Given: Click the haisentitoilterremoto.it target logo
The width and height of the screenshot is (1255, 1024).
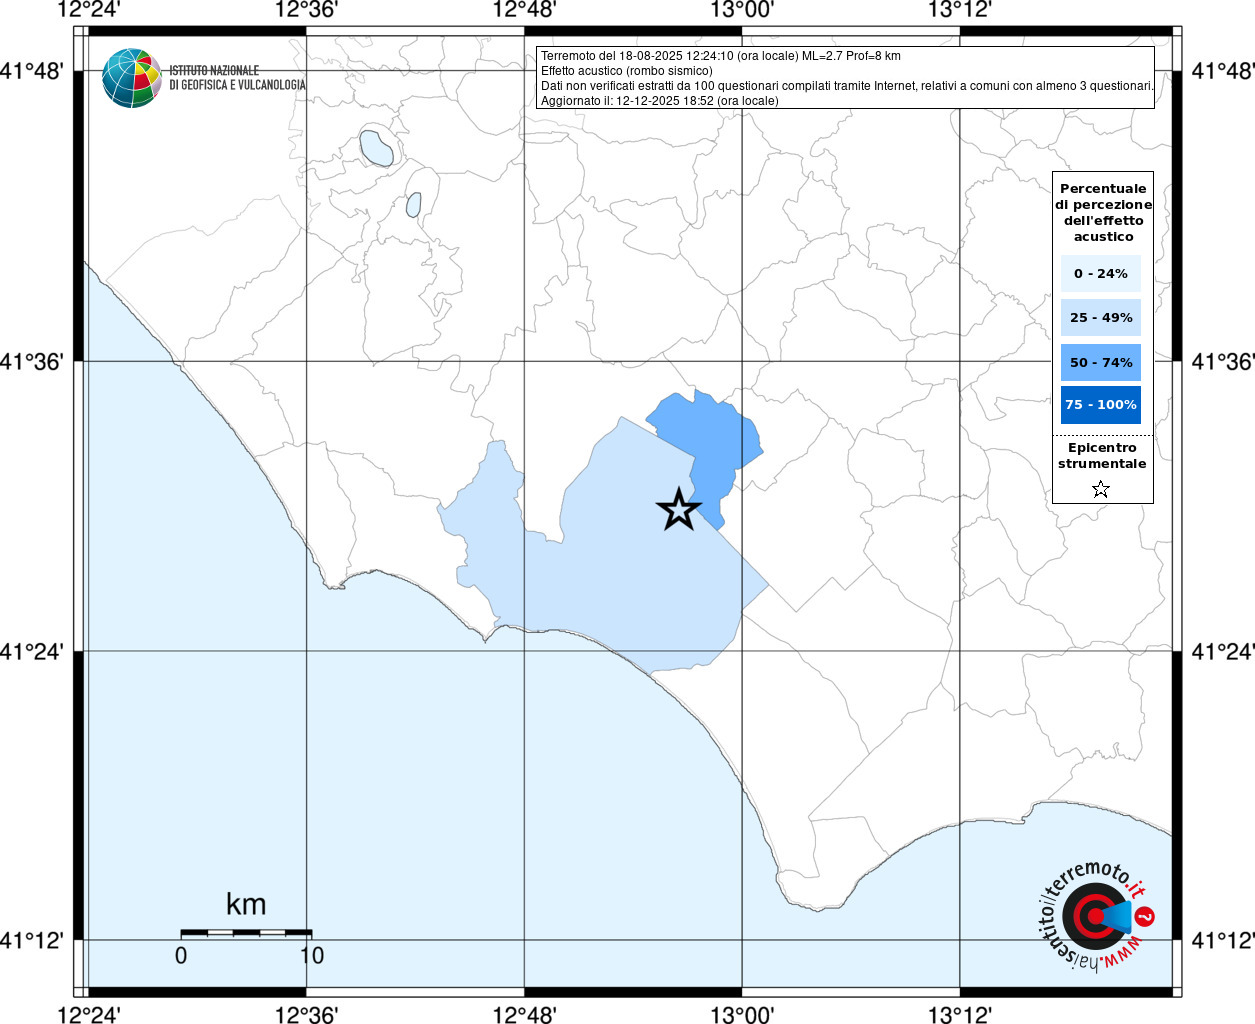Looking at the screenshot, I should (1097, 918).
